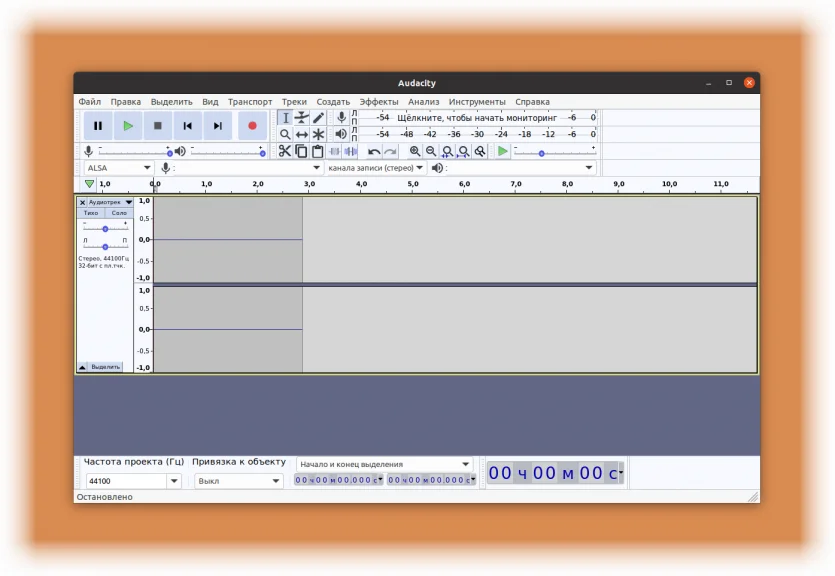Click Play-at-speed green button

(x=502, y=152)
